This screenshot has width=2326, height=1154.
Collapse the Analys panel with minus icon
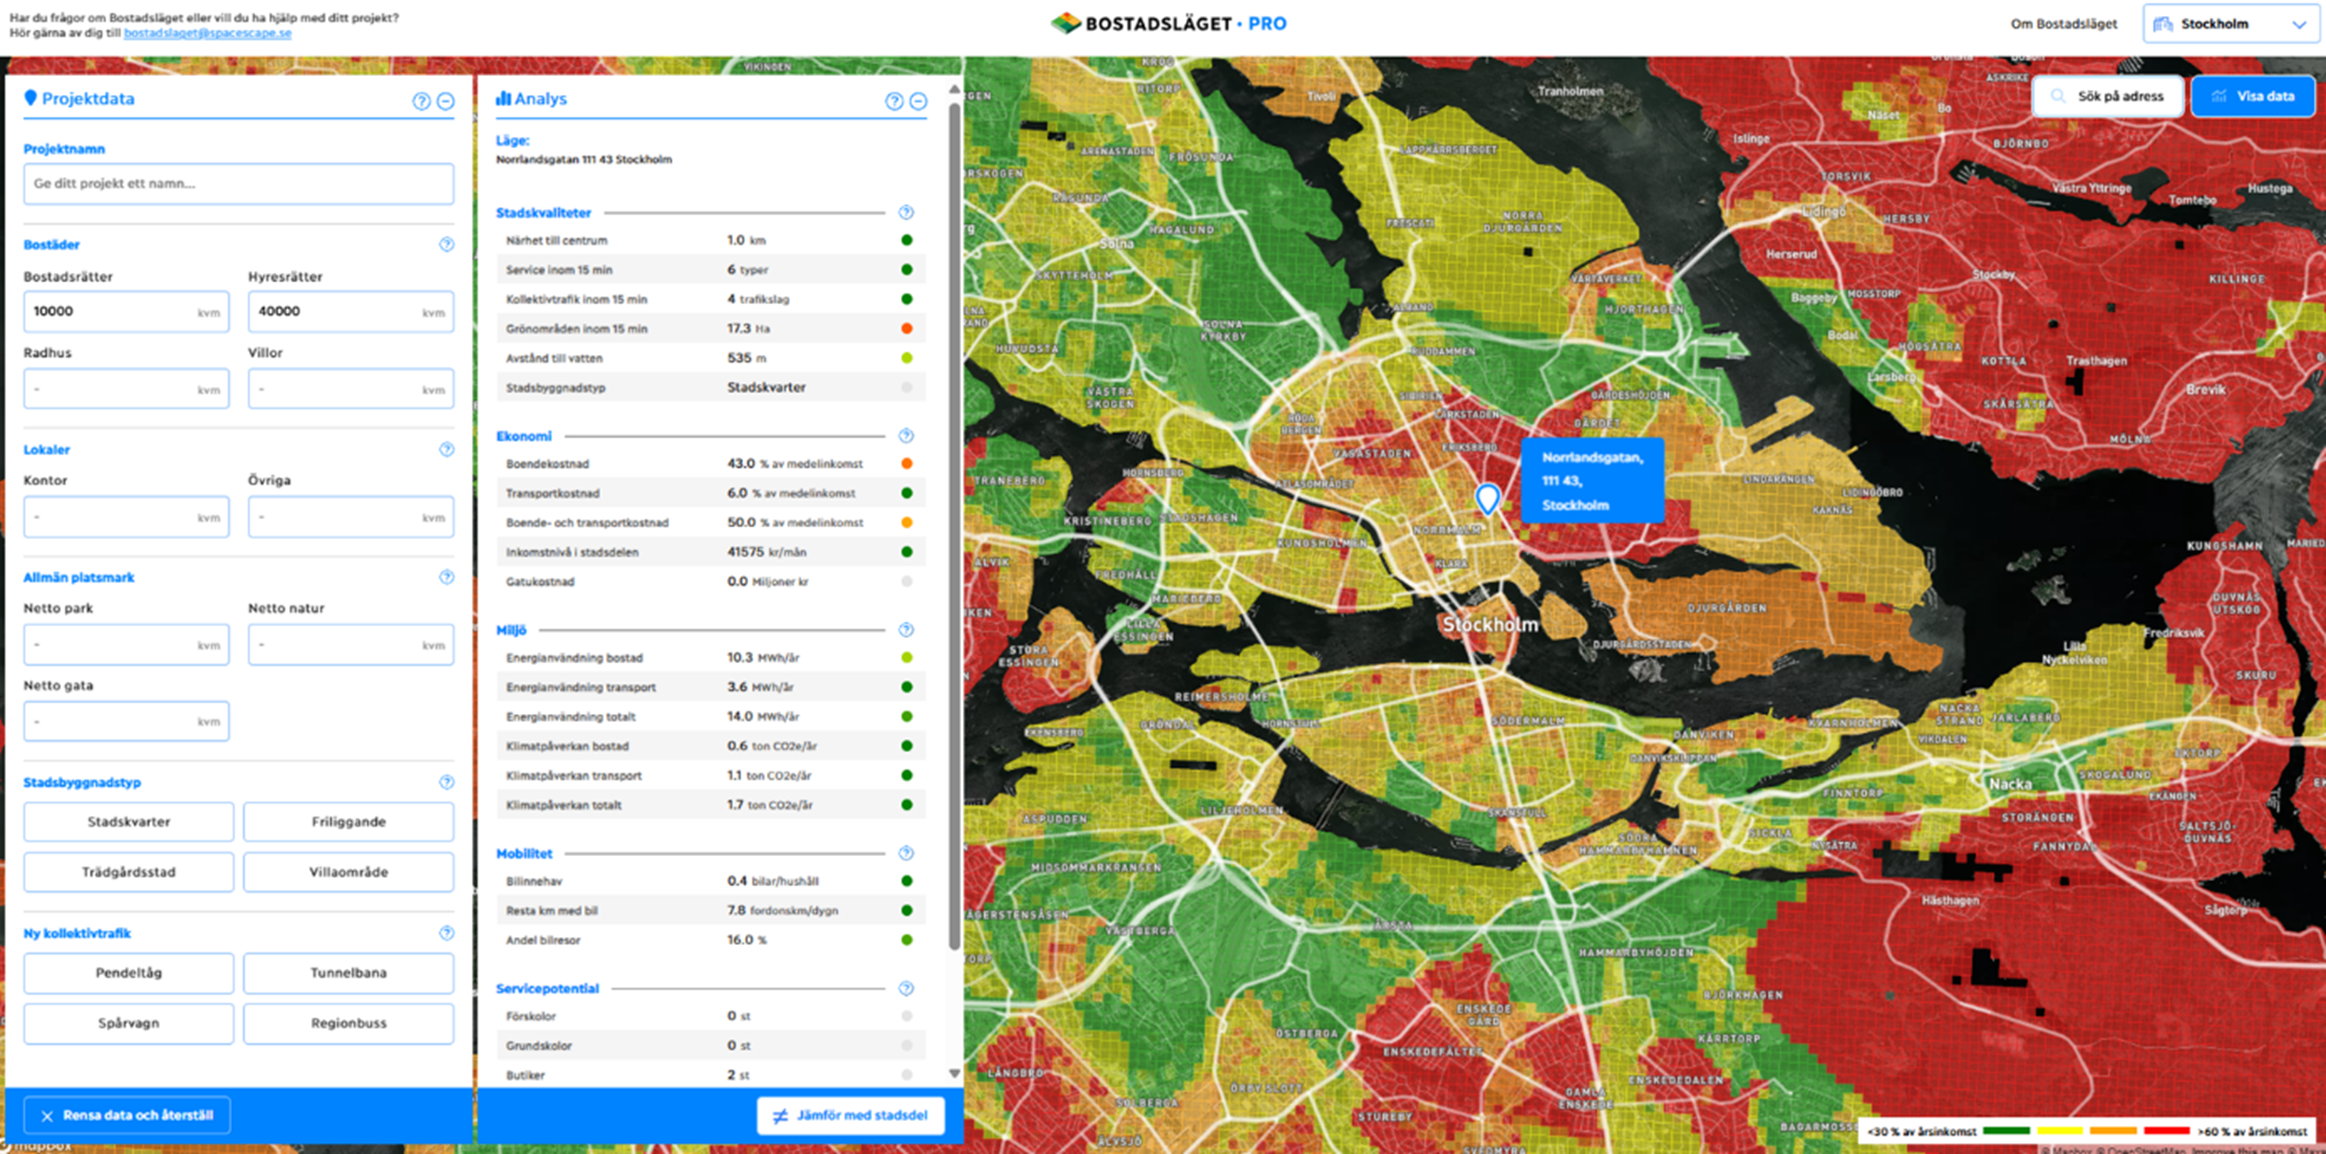click(x=918, y=101)
